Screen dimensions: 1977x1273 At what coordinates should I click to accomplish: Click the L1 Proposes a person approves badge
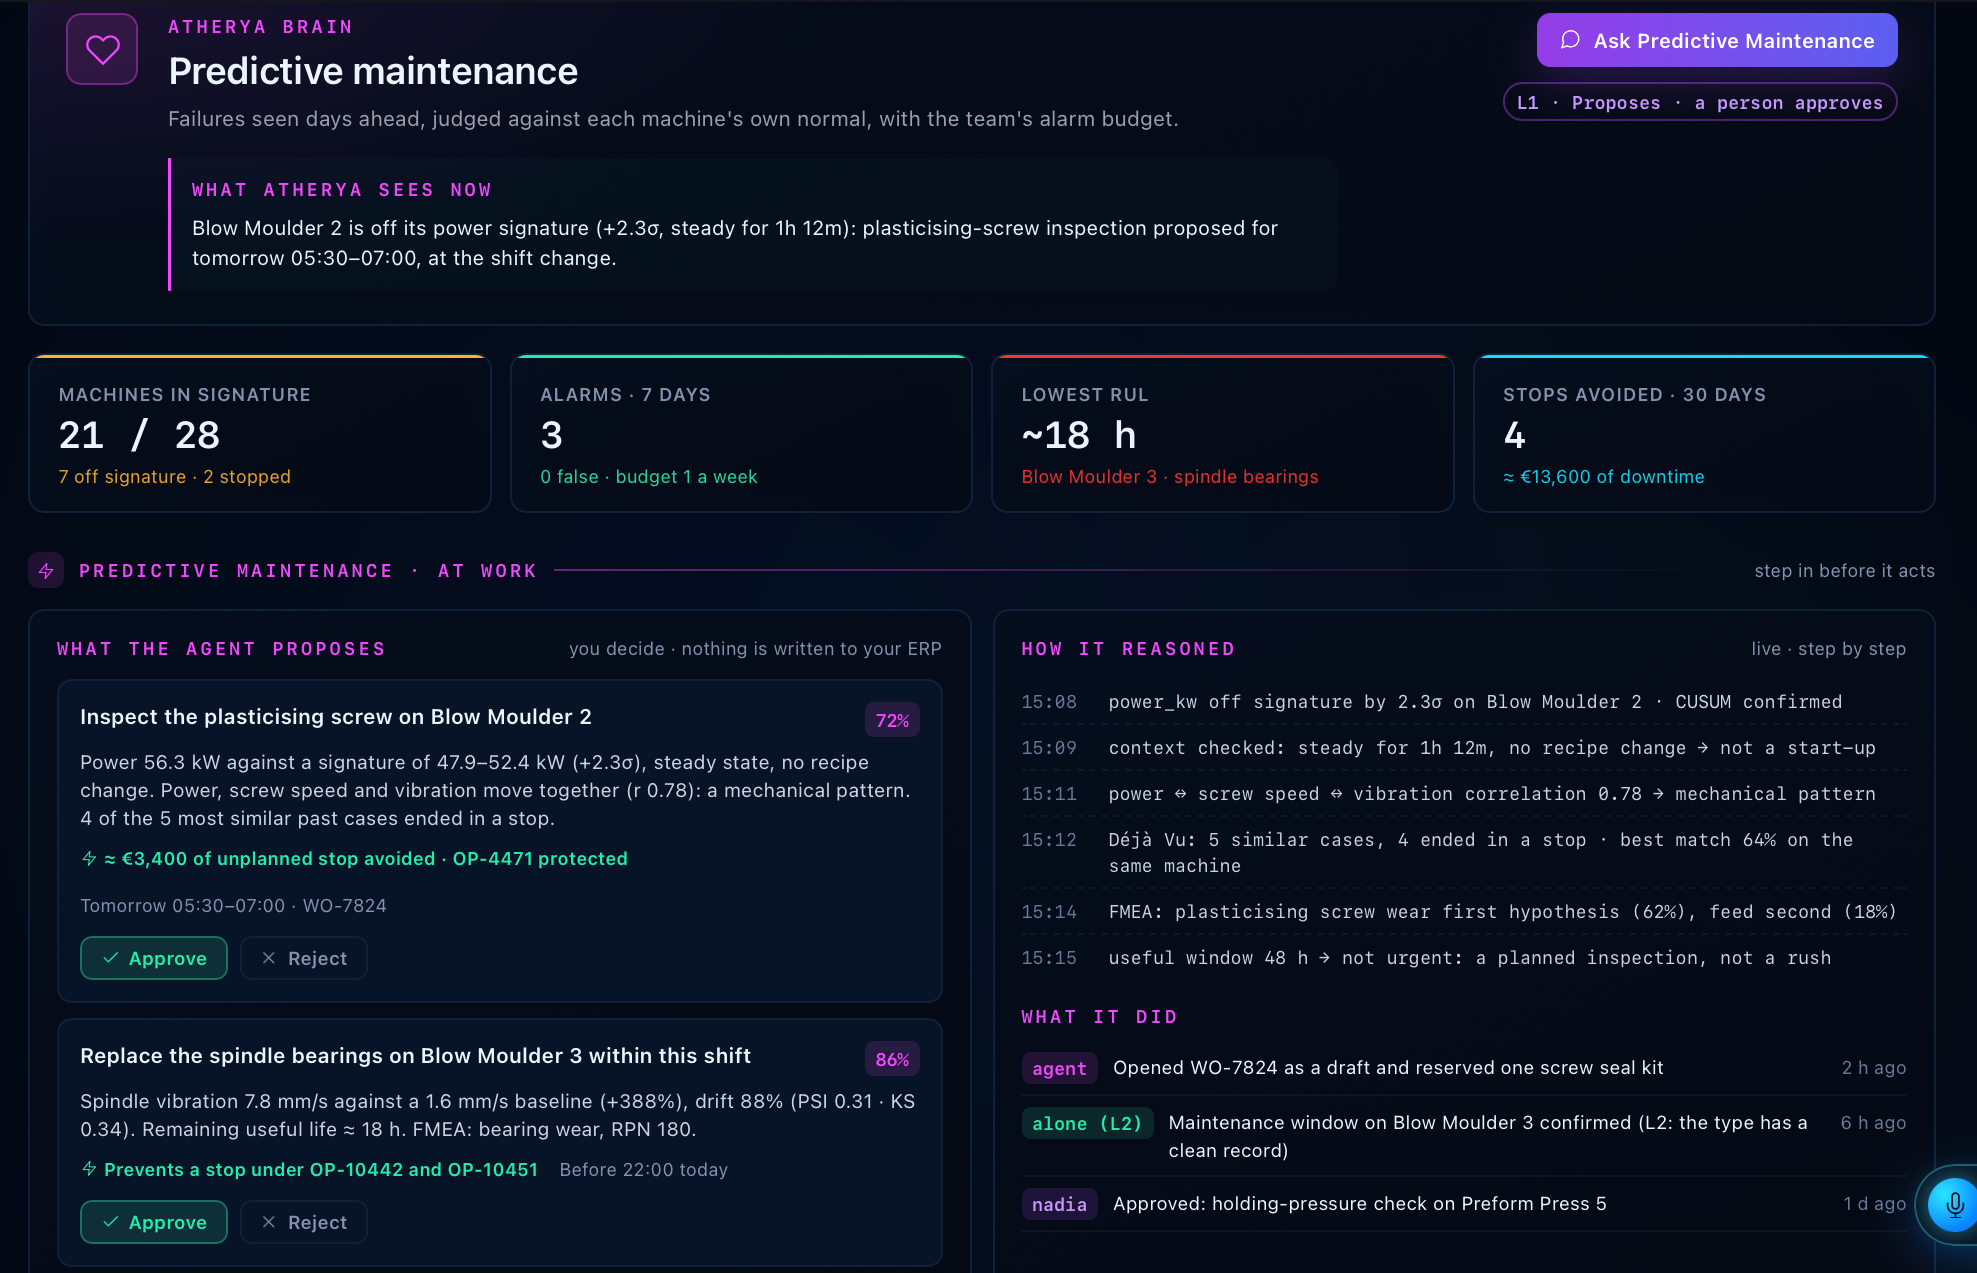[1700, 102]
